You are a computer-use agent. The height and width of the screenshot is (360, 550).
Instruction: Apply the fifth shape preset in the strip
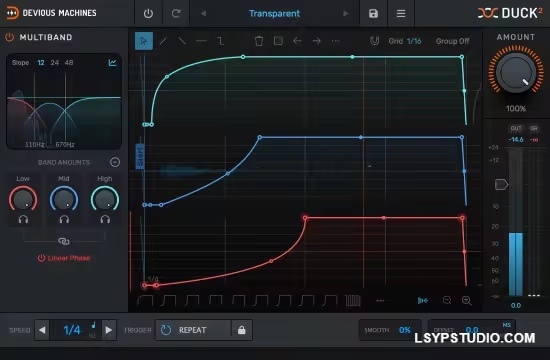point(239,300)
